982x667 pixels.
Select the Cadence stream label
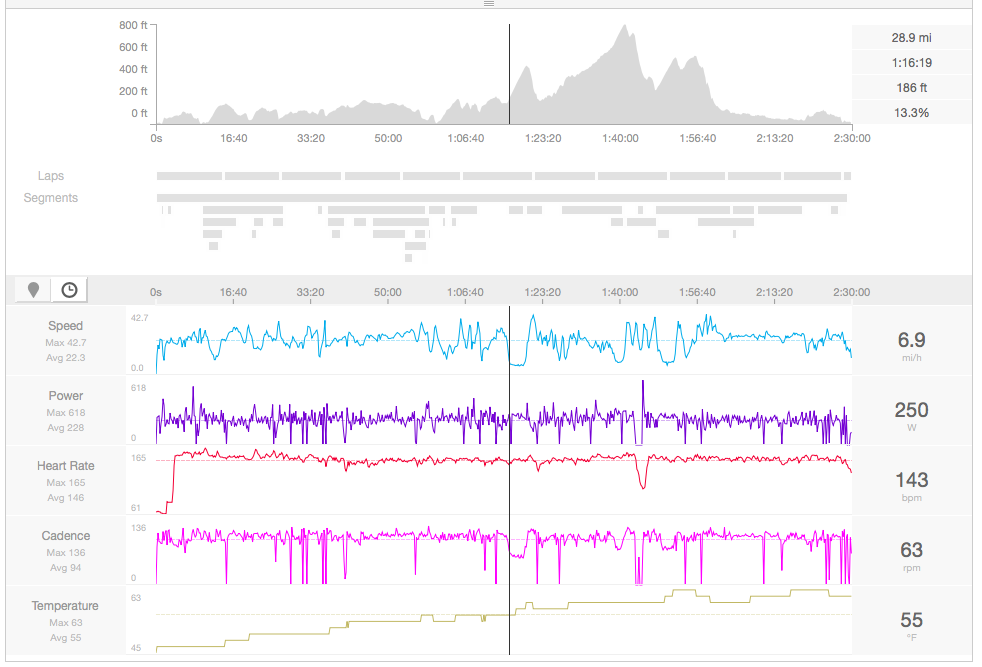click(66, 536)
